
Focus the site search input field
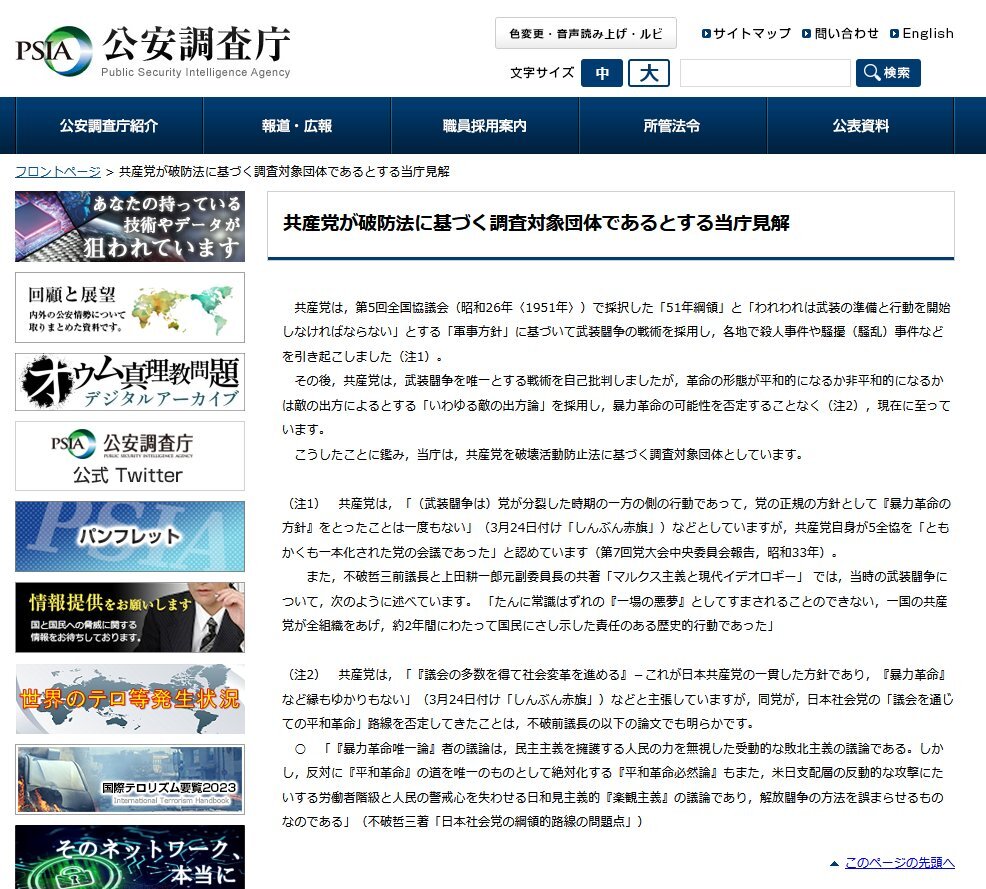[765, 73]
